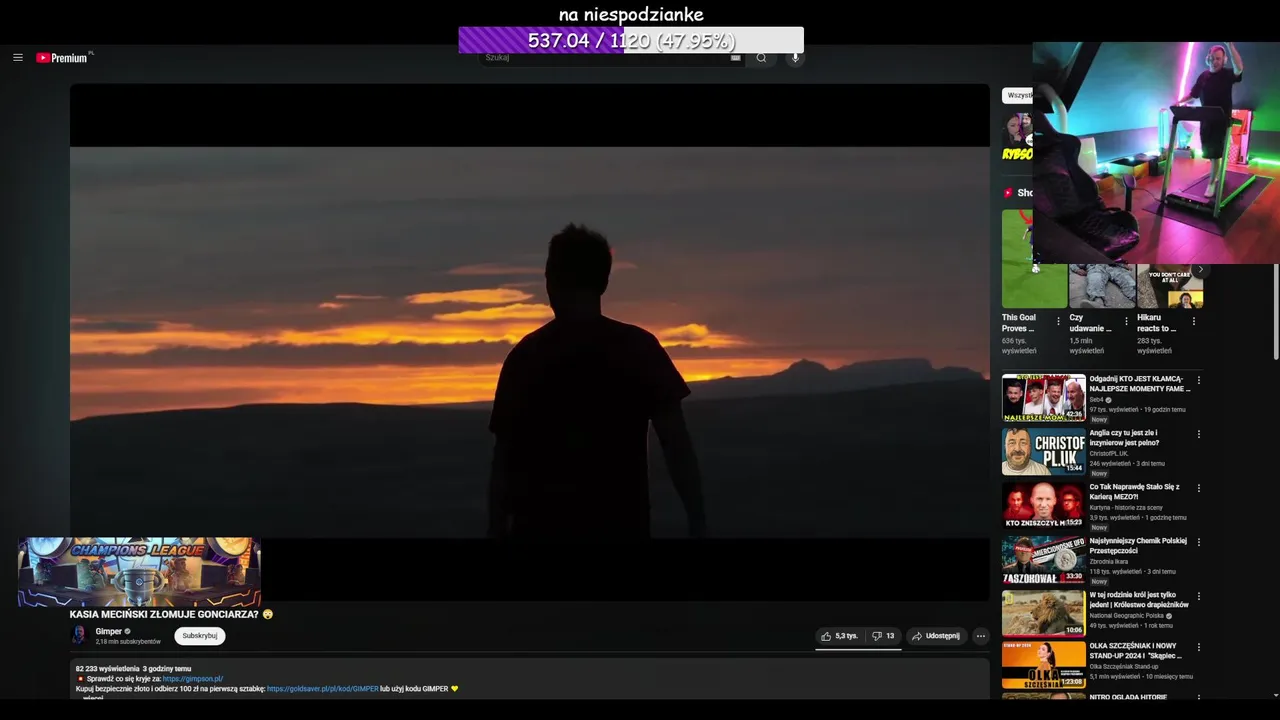Open RYBSO thumbnail in sidebar
The width and height of the screenshot is (1280, 720).
click(x=1017, y=136)
